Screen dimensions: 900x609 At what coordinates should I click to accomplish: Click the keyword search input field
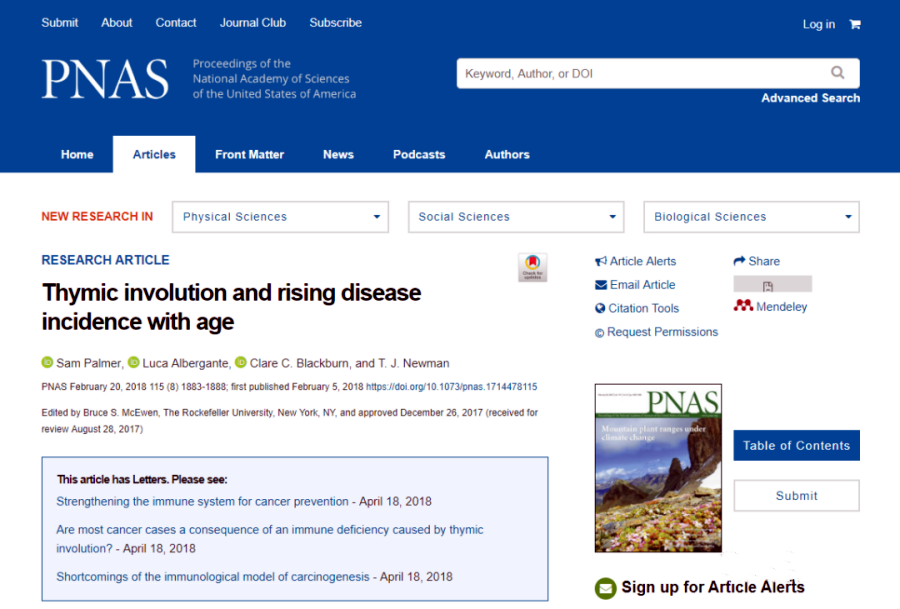640,73
